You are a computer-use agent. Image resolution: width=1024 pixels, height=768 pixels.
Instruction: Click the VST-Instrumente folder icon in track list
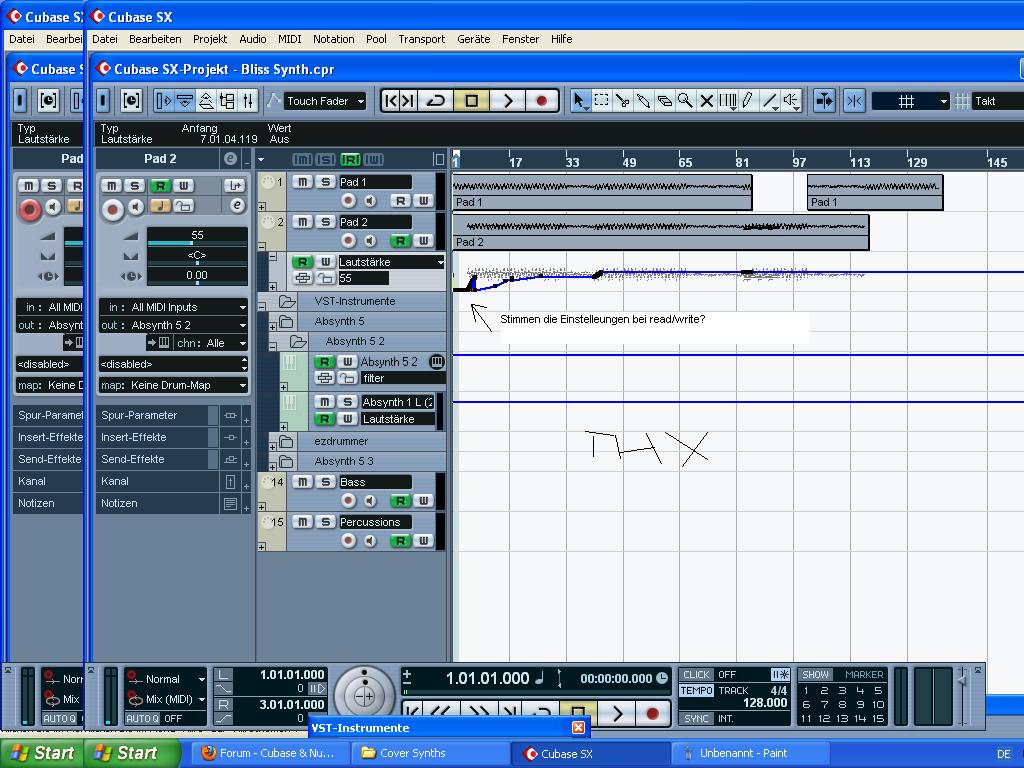(287, 301)
